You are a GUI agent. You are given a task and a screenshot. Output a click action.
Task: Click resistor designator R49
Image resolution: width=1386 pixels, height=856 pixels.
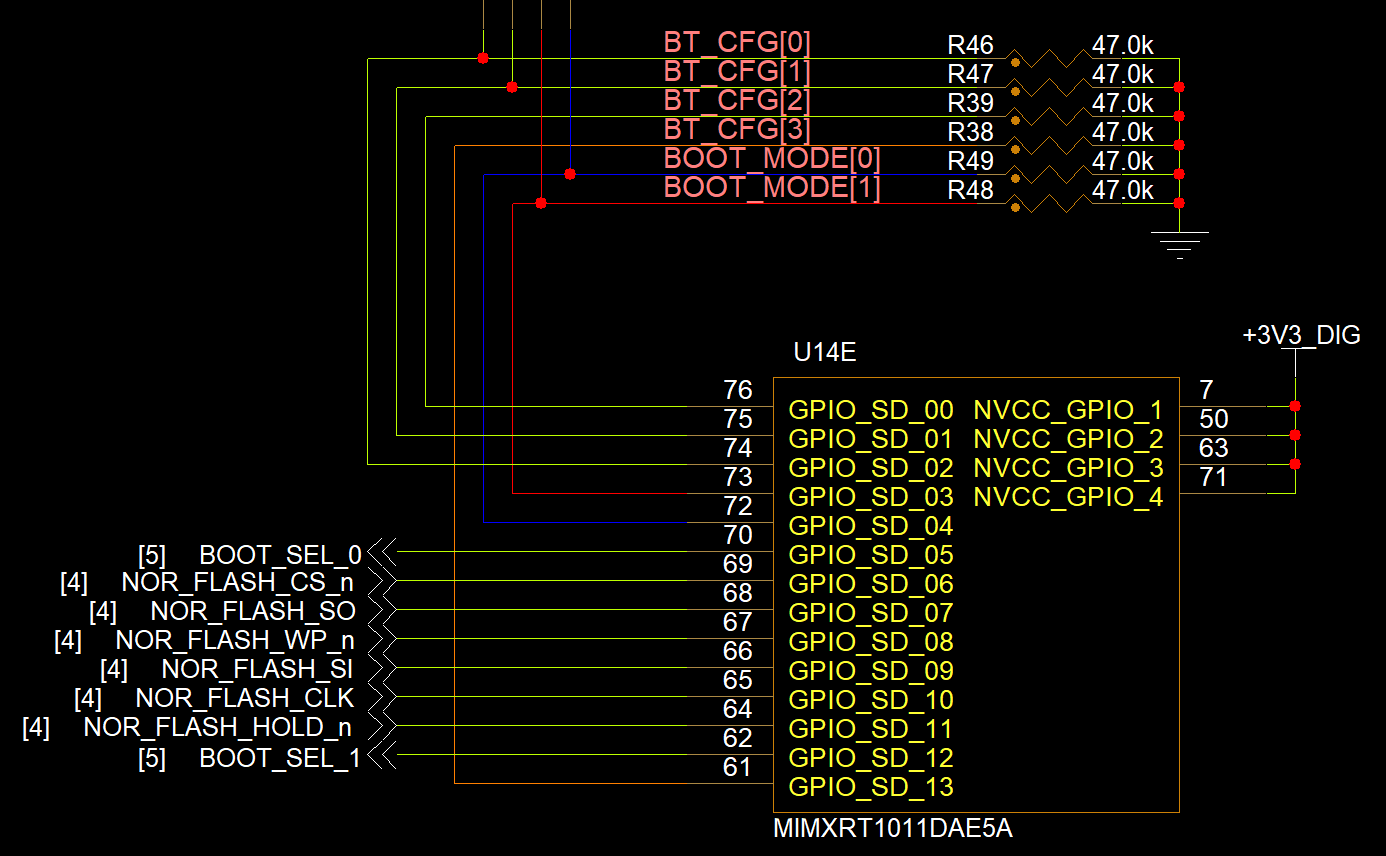pyautogui.click(x=970, y=161)
